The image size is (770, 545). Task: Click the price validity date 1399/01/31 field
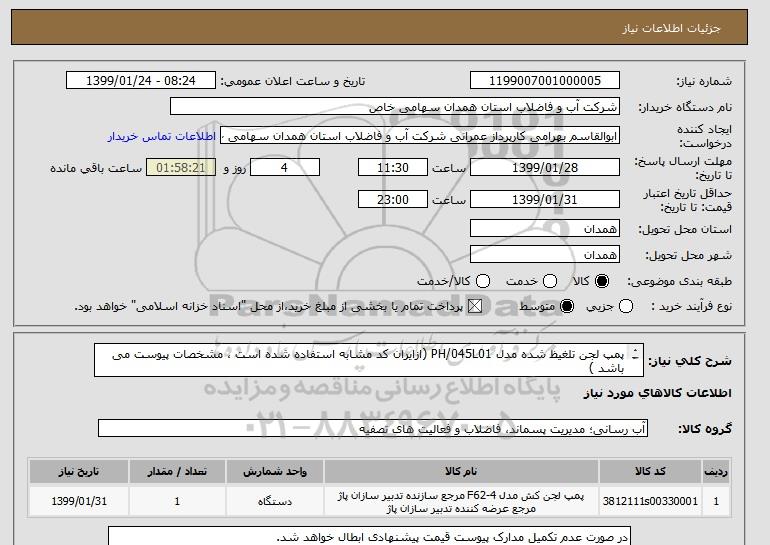click(x=545, y=199)
